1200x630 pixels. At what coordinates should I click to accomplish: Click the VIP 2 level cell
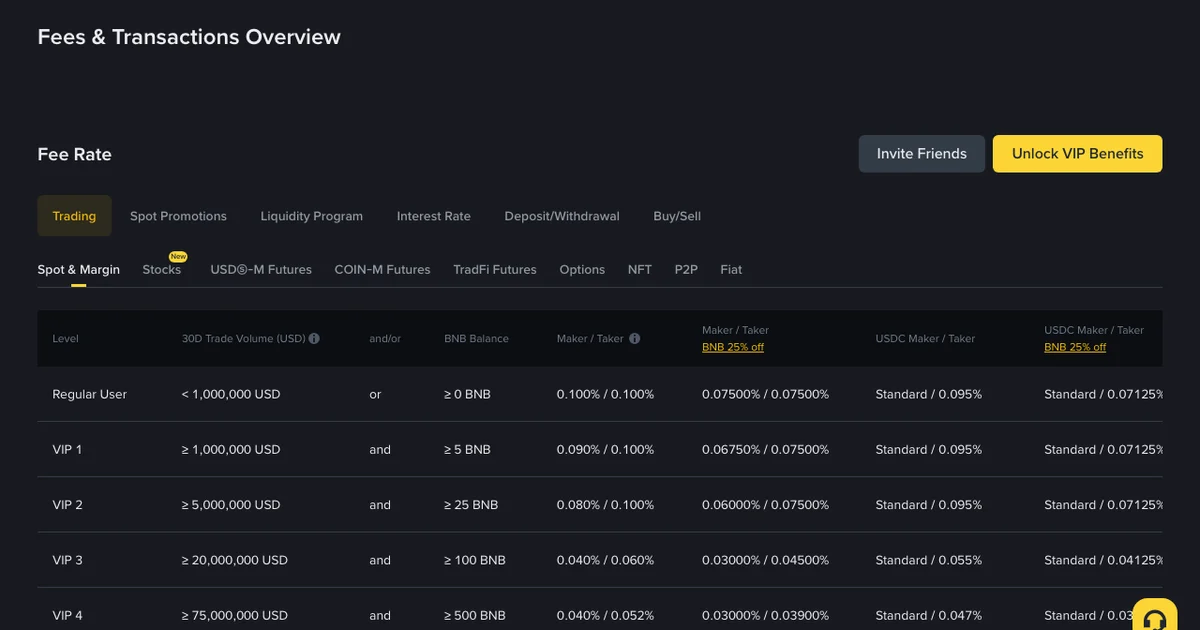(x=67, y=505)
